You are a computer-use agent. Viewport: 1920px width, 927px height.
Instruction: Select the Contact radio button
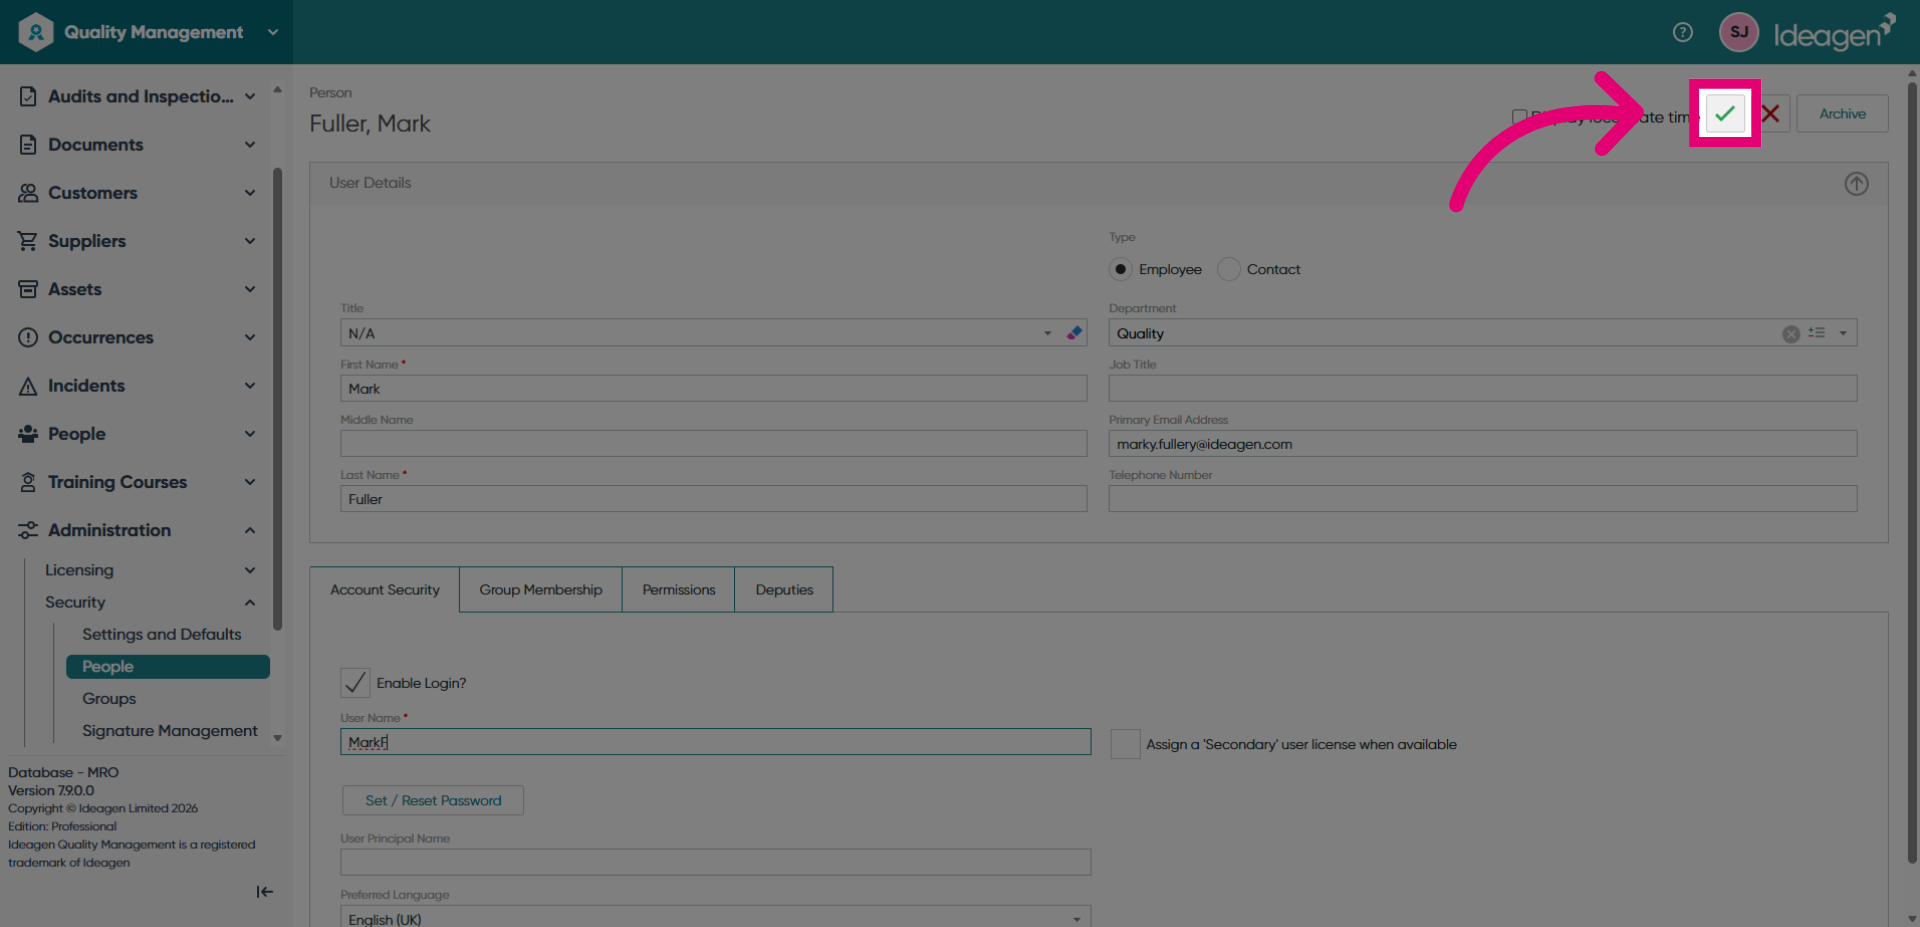click(x=1228, y=269)
